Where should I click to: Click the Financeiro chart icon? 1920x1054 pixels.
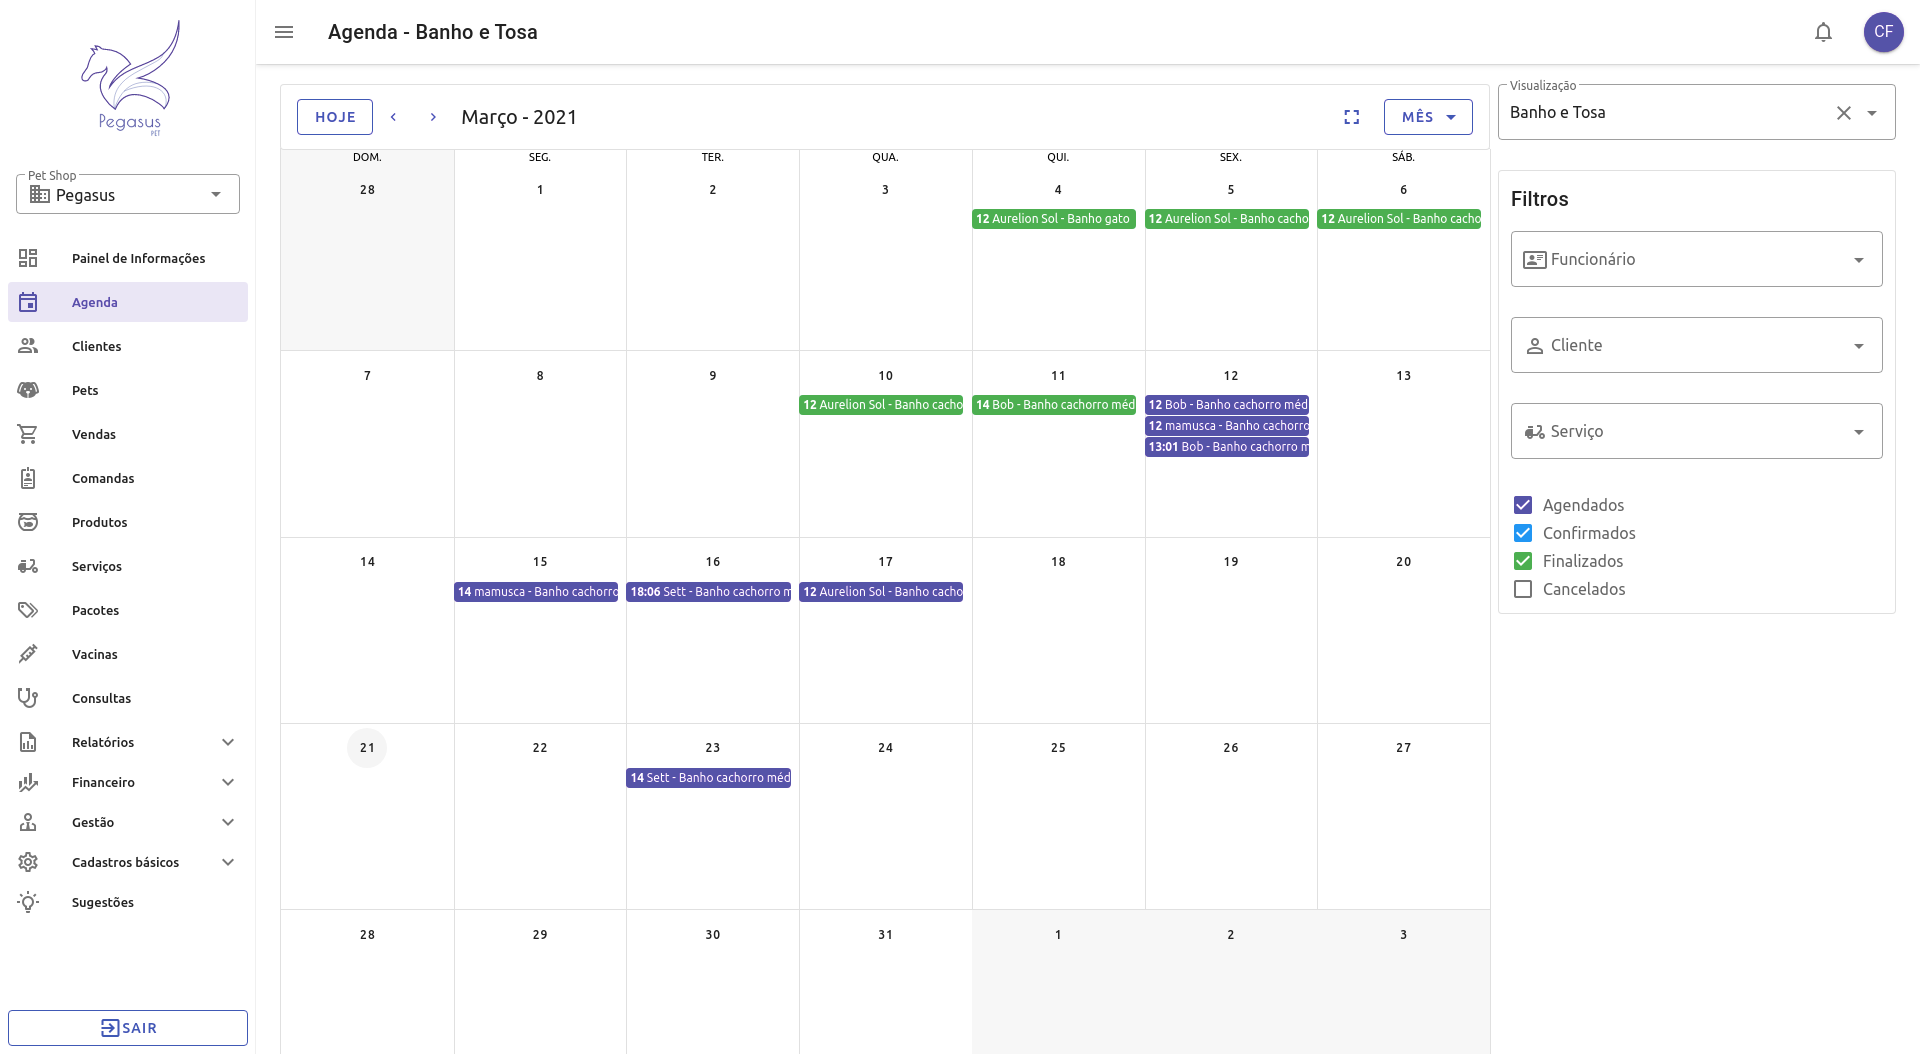(28, 782)
